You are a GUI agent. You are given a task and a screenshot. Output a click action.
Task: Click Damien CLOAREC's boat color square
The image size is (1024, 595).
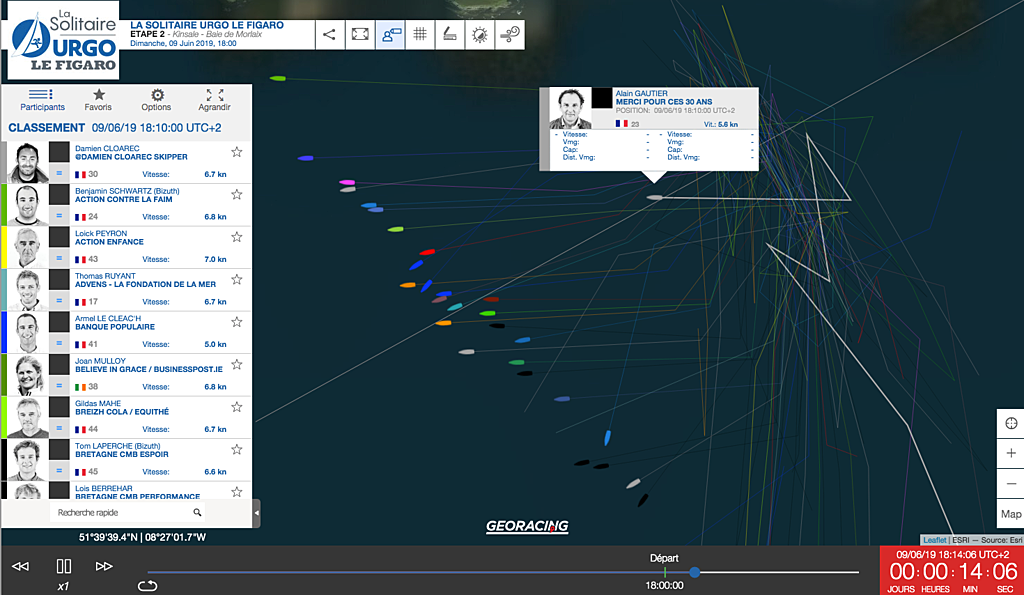(x=59, y=152)
